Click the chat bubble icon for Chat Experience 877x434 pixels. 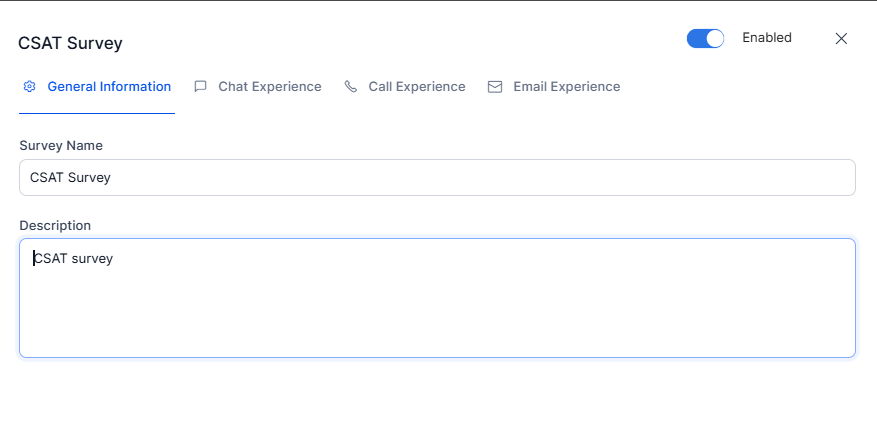[200, 87]
